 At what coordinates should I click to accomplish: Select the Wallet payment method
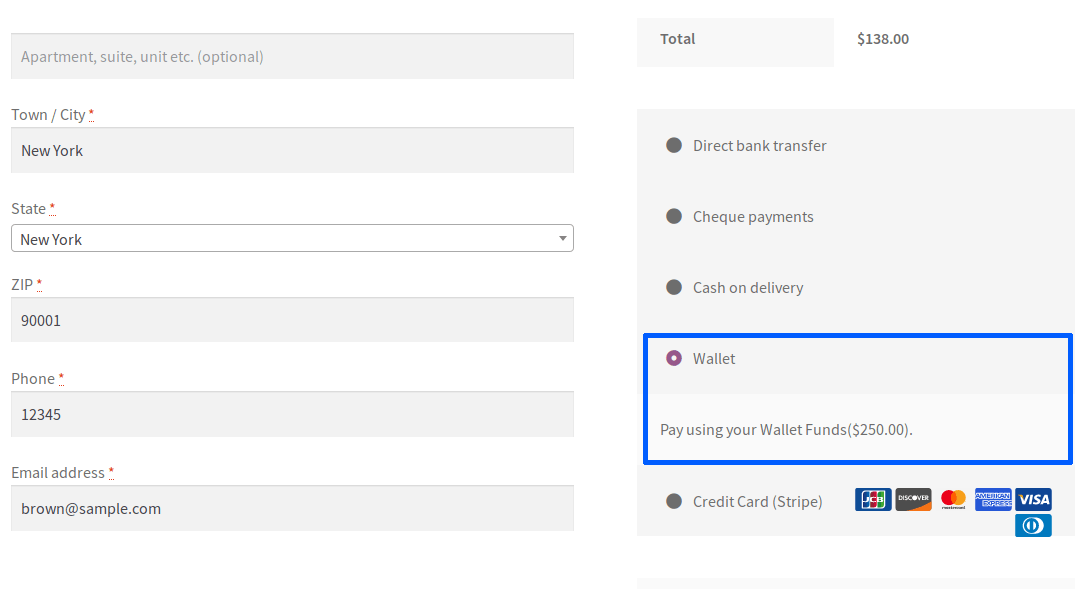coord(674,358)
